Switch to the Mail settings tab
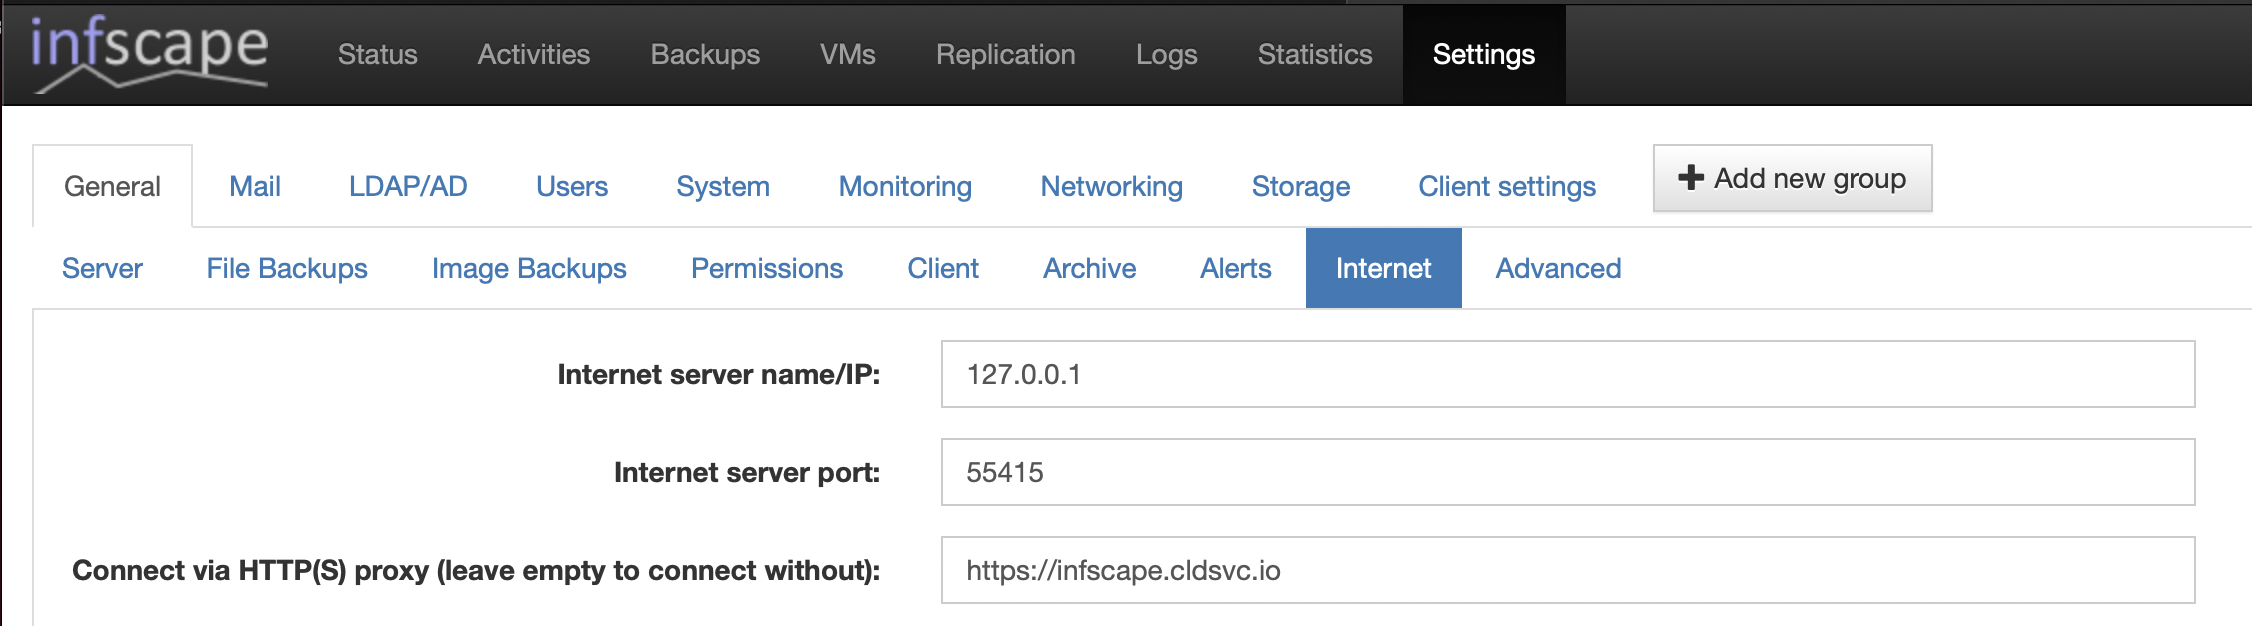 [x=254, y=187]
